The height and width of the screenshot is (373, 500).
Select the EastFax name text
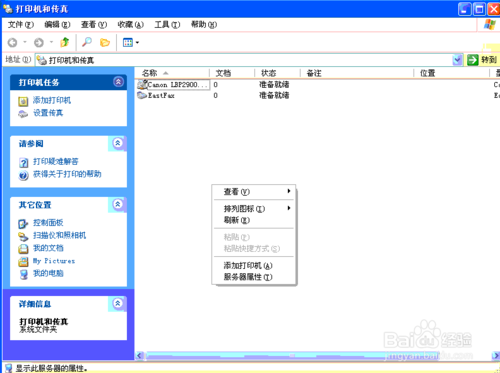(161, 96)
